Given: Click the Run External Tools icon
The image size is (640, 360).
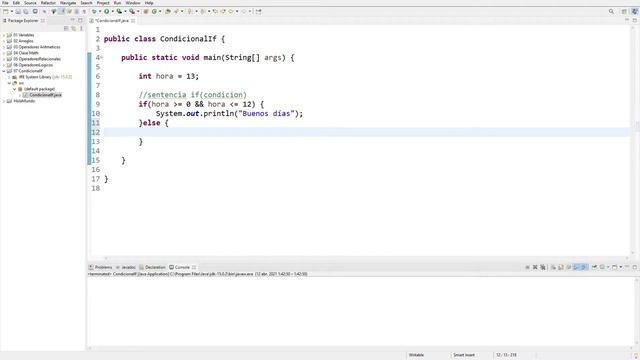Looking at the screenshot, I should [x=132, y=11].
